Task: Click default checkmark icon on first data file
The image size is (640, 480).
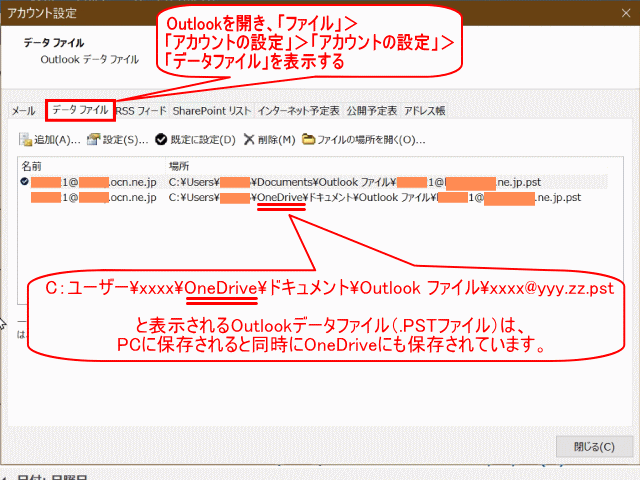Action: point(24,181)
